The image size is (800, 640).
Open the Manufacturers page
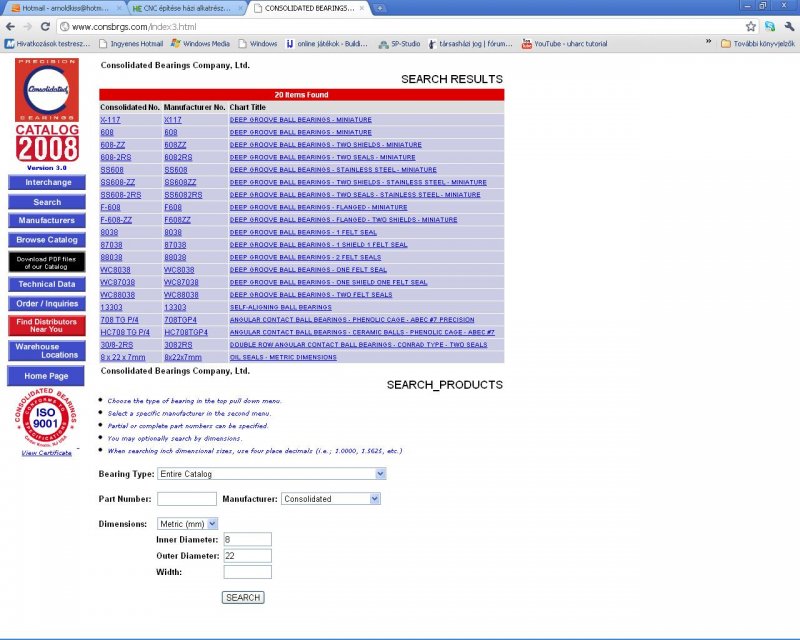point(47,220)
